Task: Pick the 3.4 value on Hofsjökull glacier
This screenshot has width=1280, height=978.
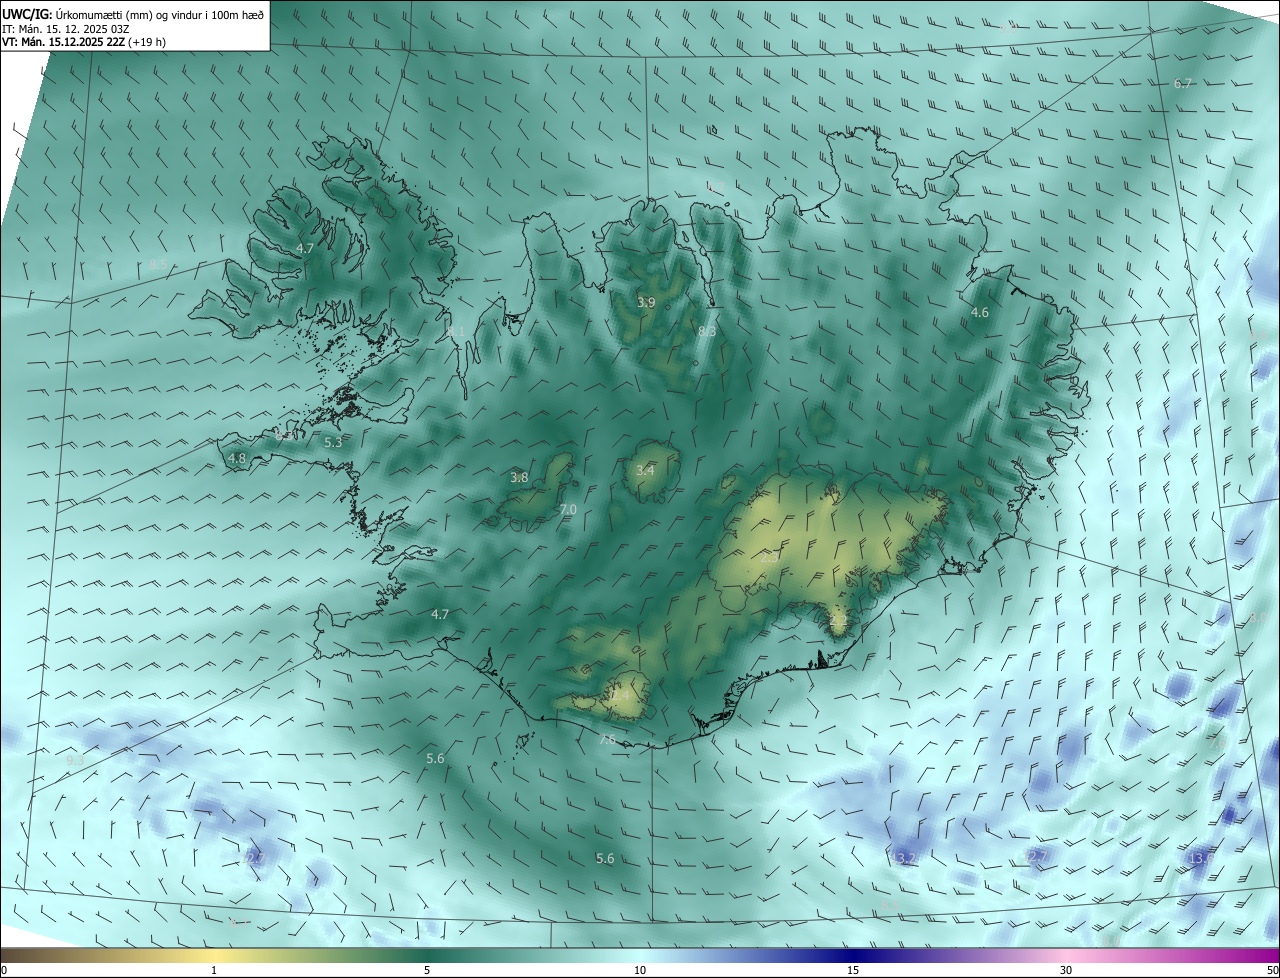Action: tap(645, 470)
